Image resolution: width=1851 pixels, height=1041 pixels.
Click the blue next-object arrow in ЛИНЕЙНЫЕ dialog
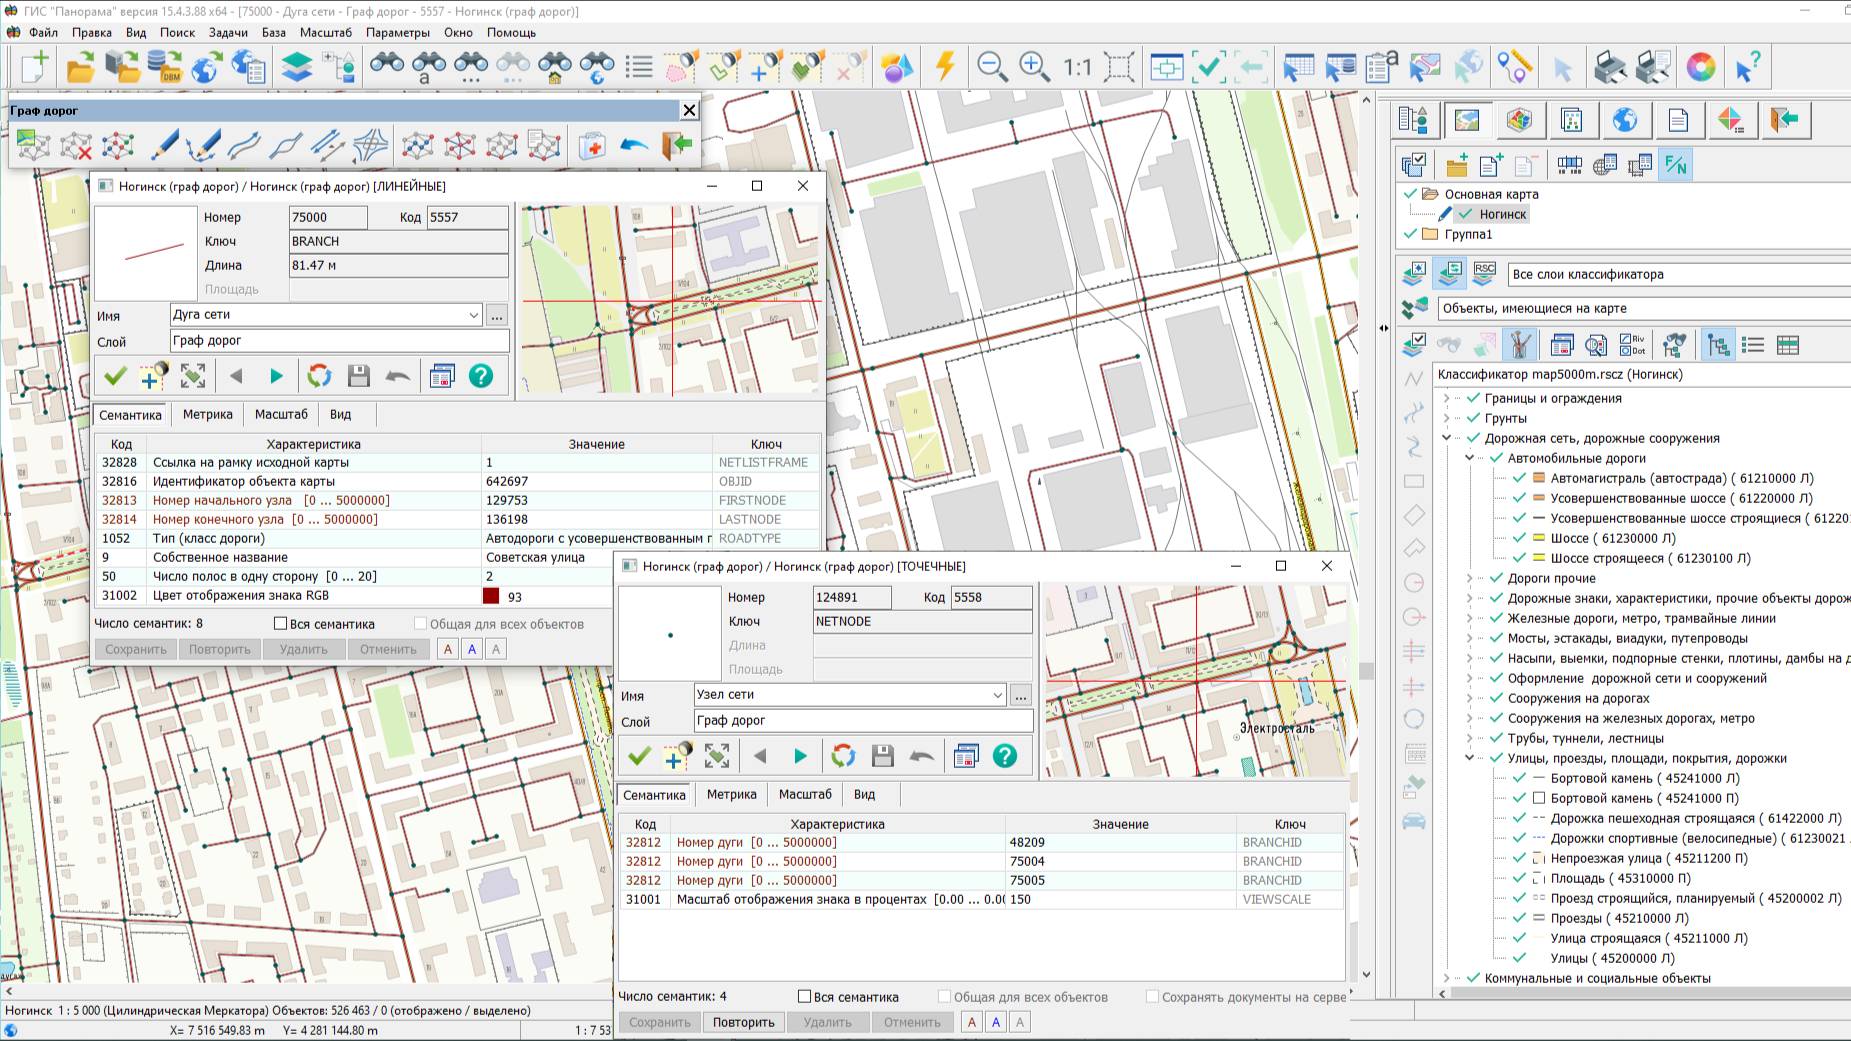pos(276,376)
